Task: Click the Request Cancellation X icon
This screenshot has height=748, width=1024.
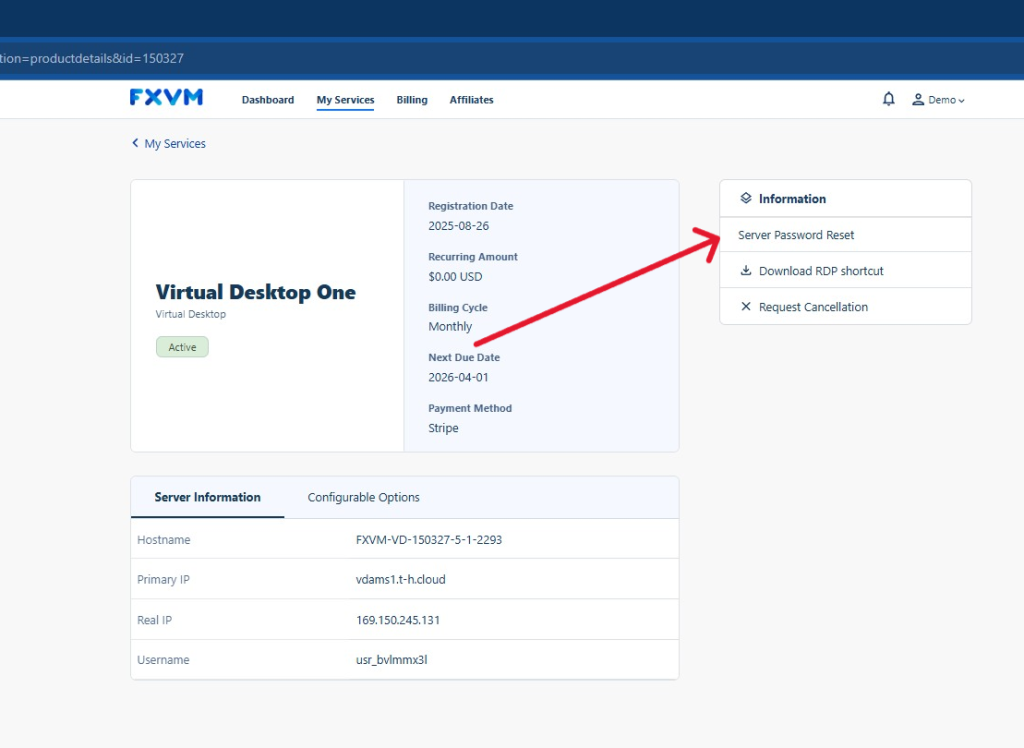Action: click(746, 307)
